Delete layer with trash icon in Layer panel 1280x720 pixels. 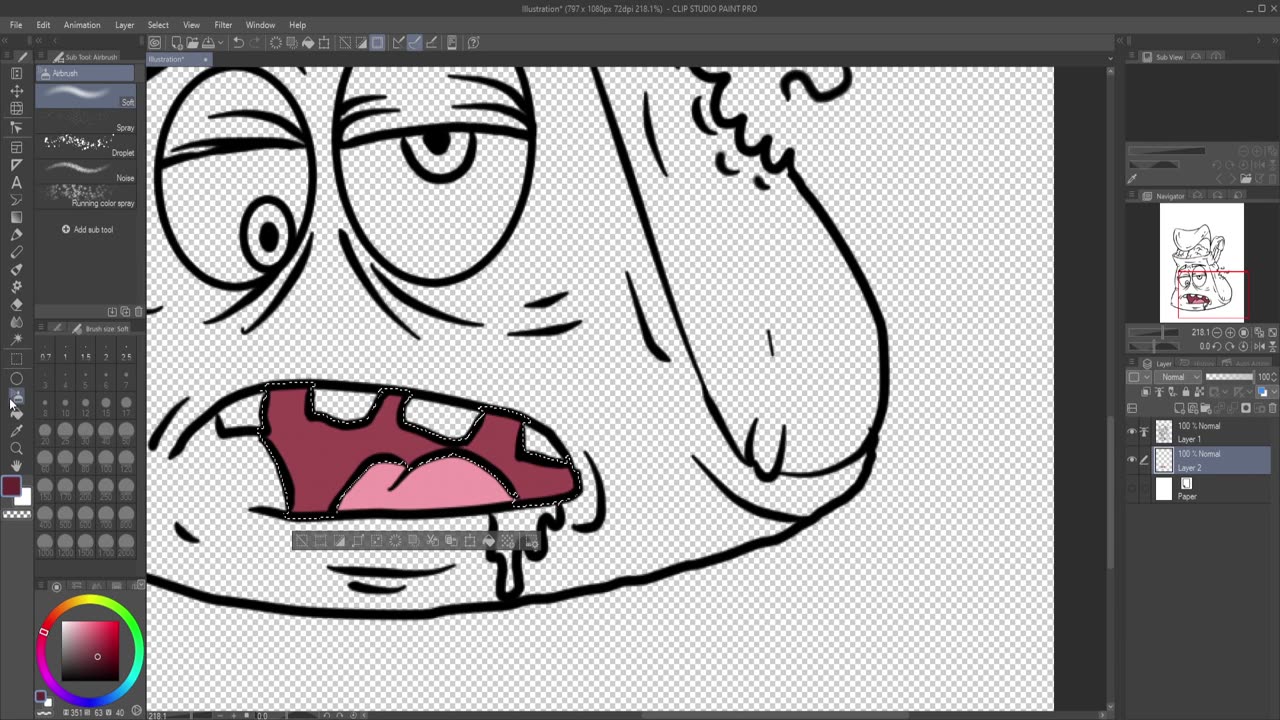click(x=1272, y=408)
